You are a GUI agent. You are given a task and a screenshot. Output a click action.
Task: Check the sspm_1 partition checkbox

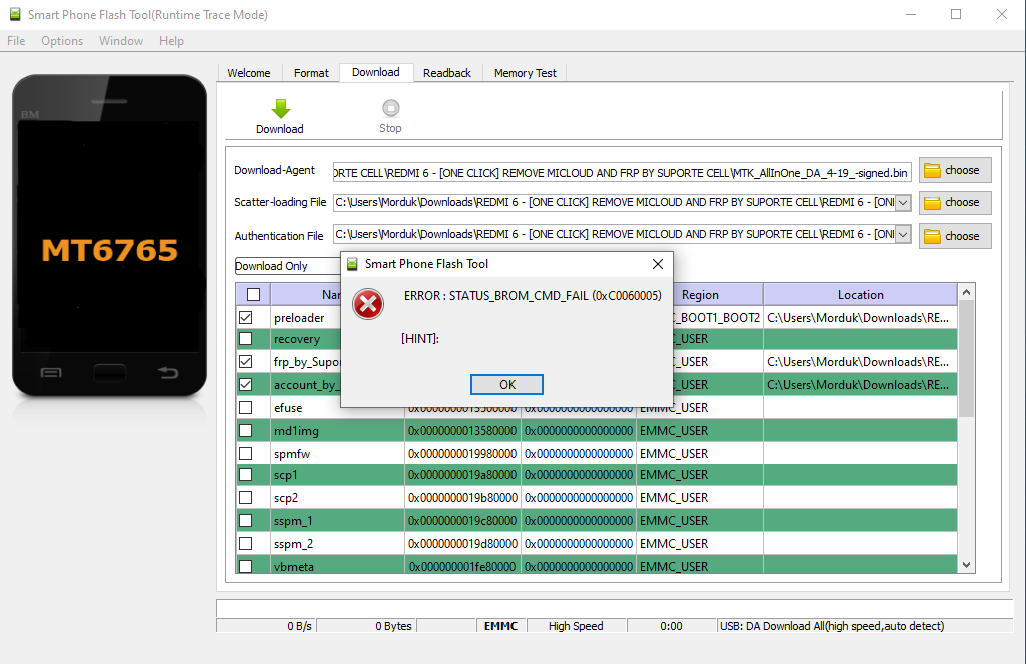pyautogui.click(x=245, y=520)
